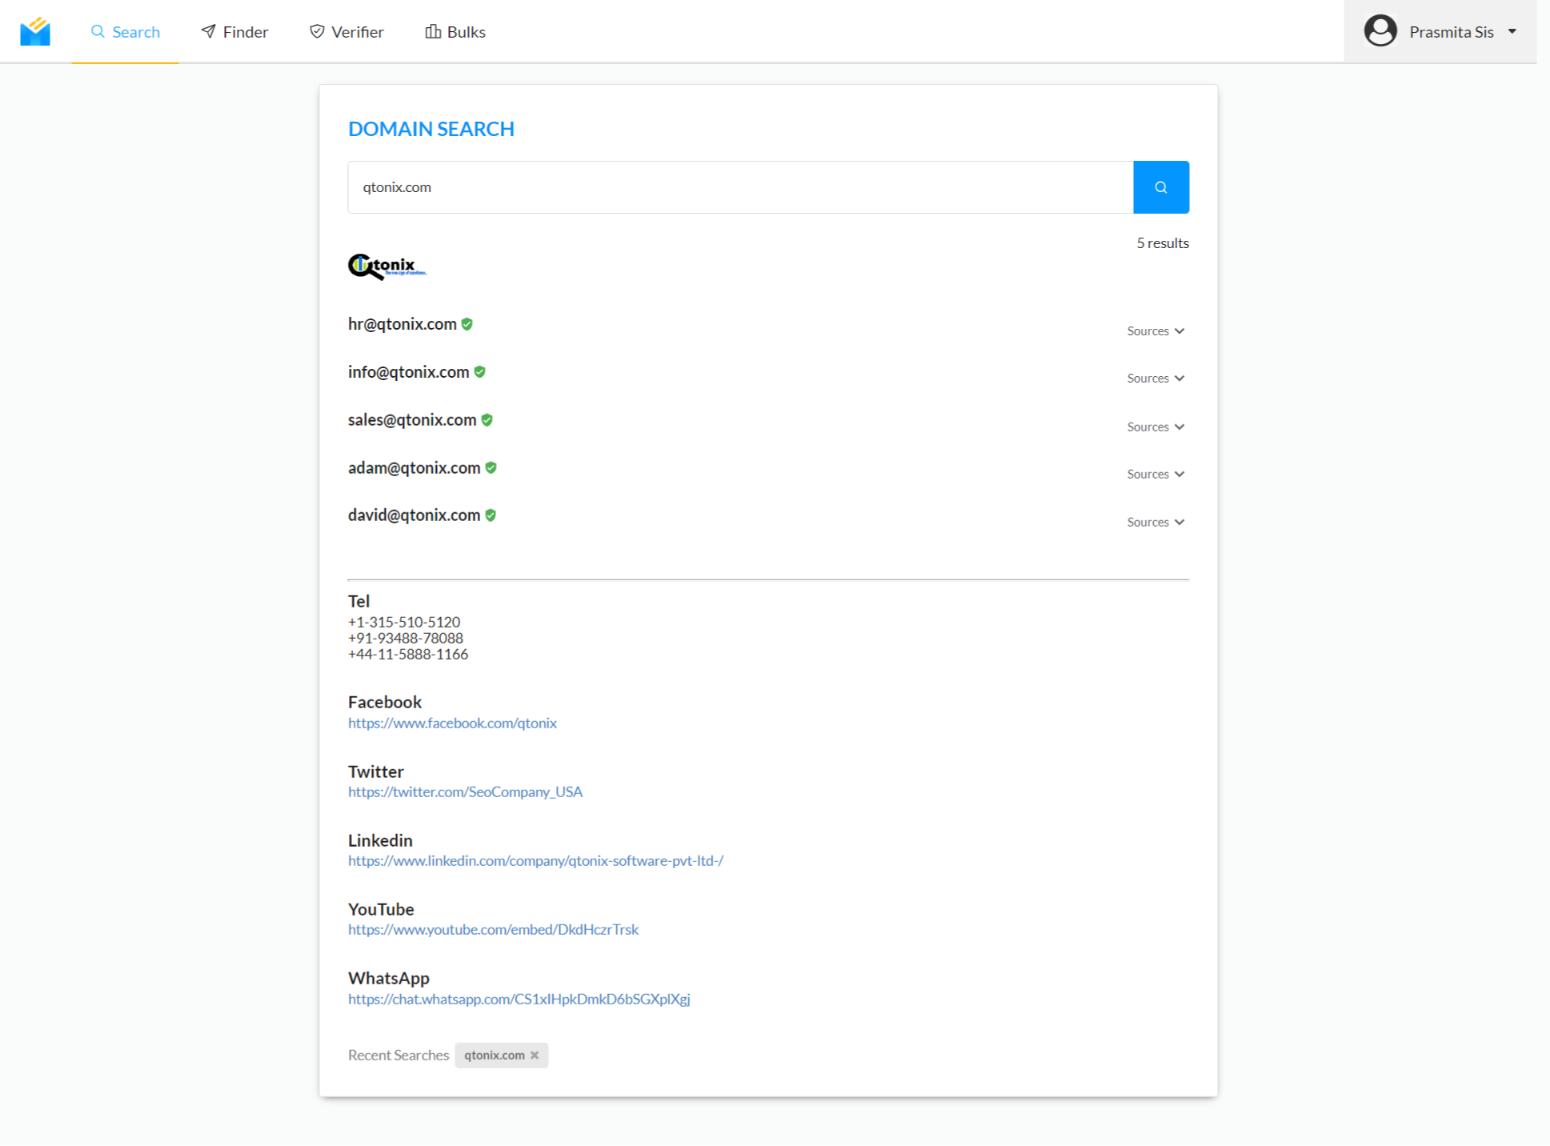1550x1146 pixels.
Task: Expand Sources for adam@qtonix.com
Action: coord(1155,474)
